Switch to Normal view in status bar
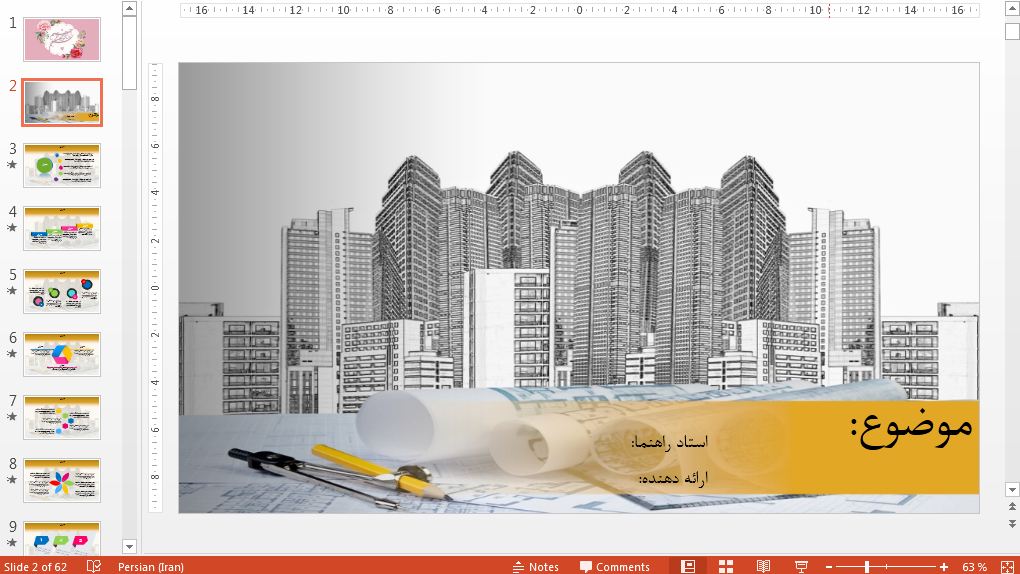The width and height of the screenshot is (1020, 574). point(688,566)
